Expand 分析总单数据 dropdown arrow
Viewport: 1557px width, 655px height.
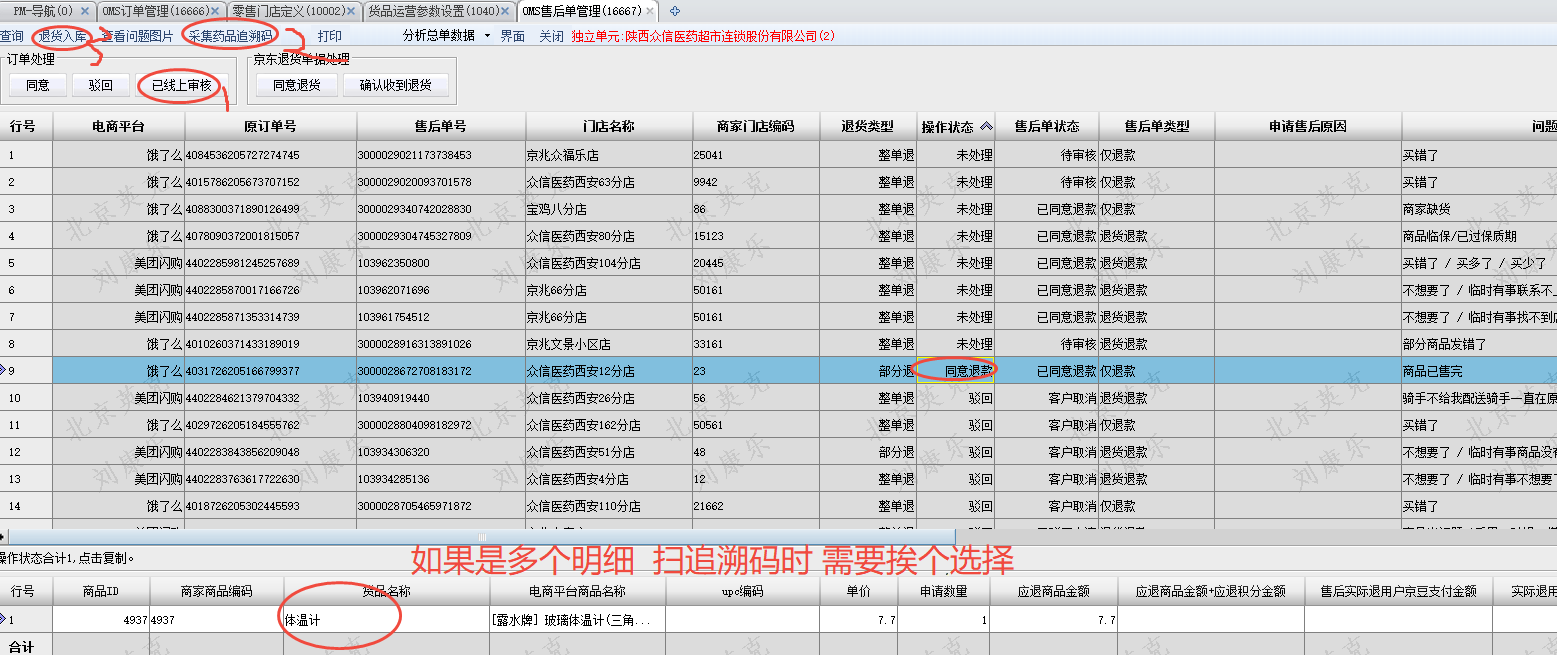(487, 36)
